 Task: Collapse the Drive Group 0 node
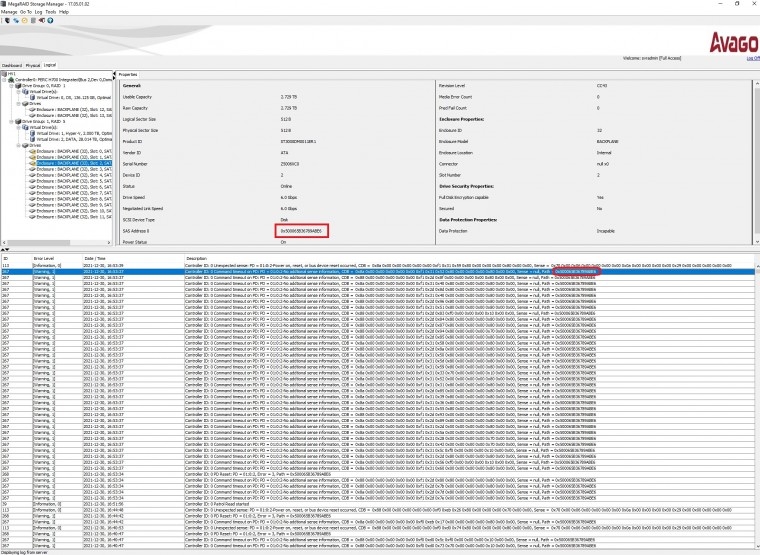click(12, 85)
